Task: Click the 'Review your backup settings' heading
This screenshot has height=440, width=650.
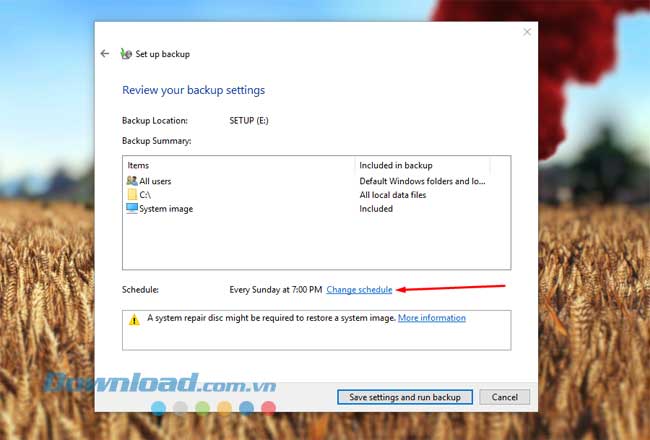Action: pyautogui.click(x=193, y=90)
